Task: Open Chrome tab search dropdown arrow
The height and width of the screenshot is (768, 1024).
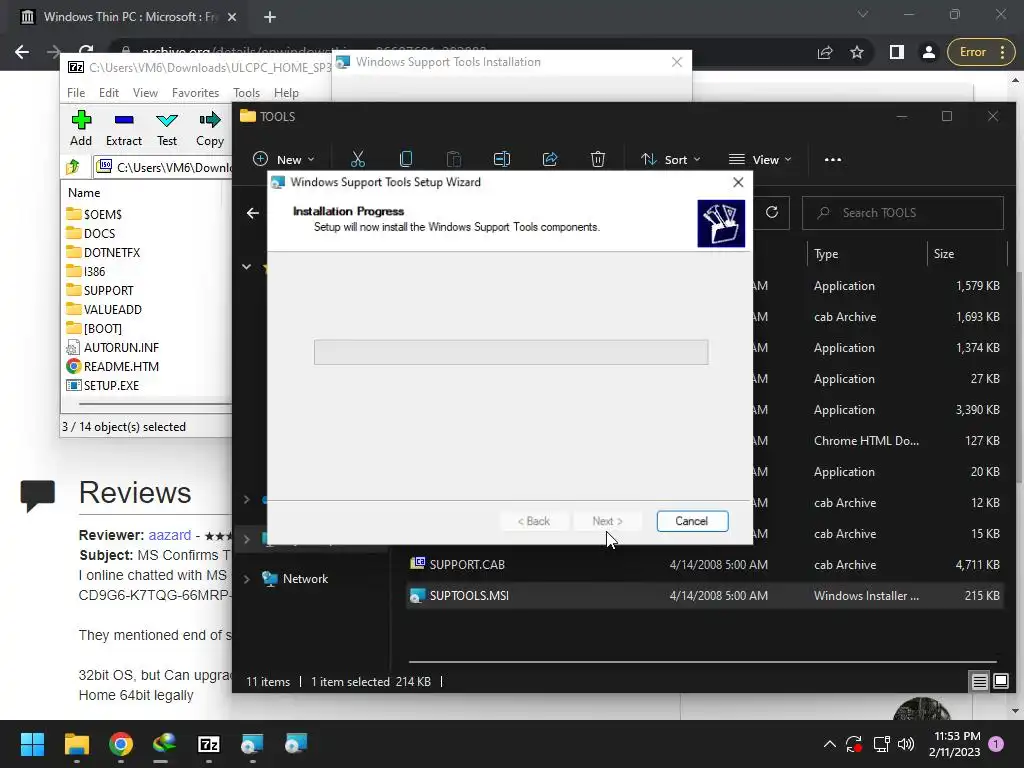Action: pos(863,14)
